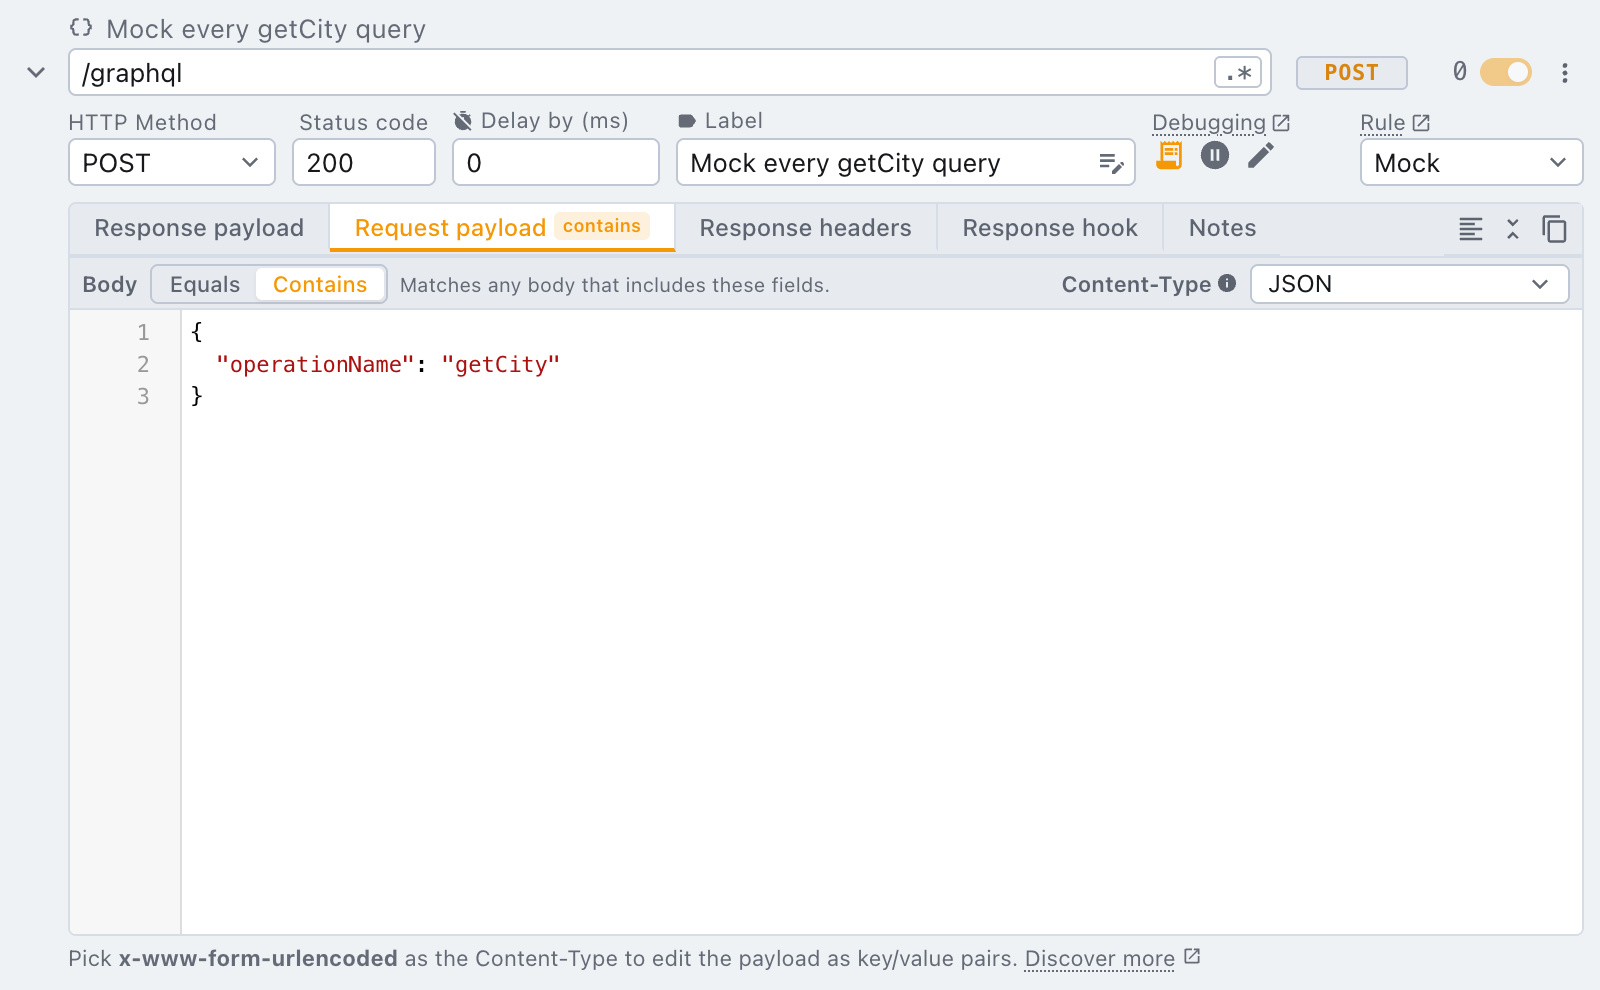Select the Equals body match option
This screenshot has height=990, width=1600.
pos(205,284)
